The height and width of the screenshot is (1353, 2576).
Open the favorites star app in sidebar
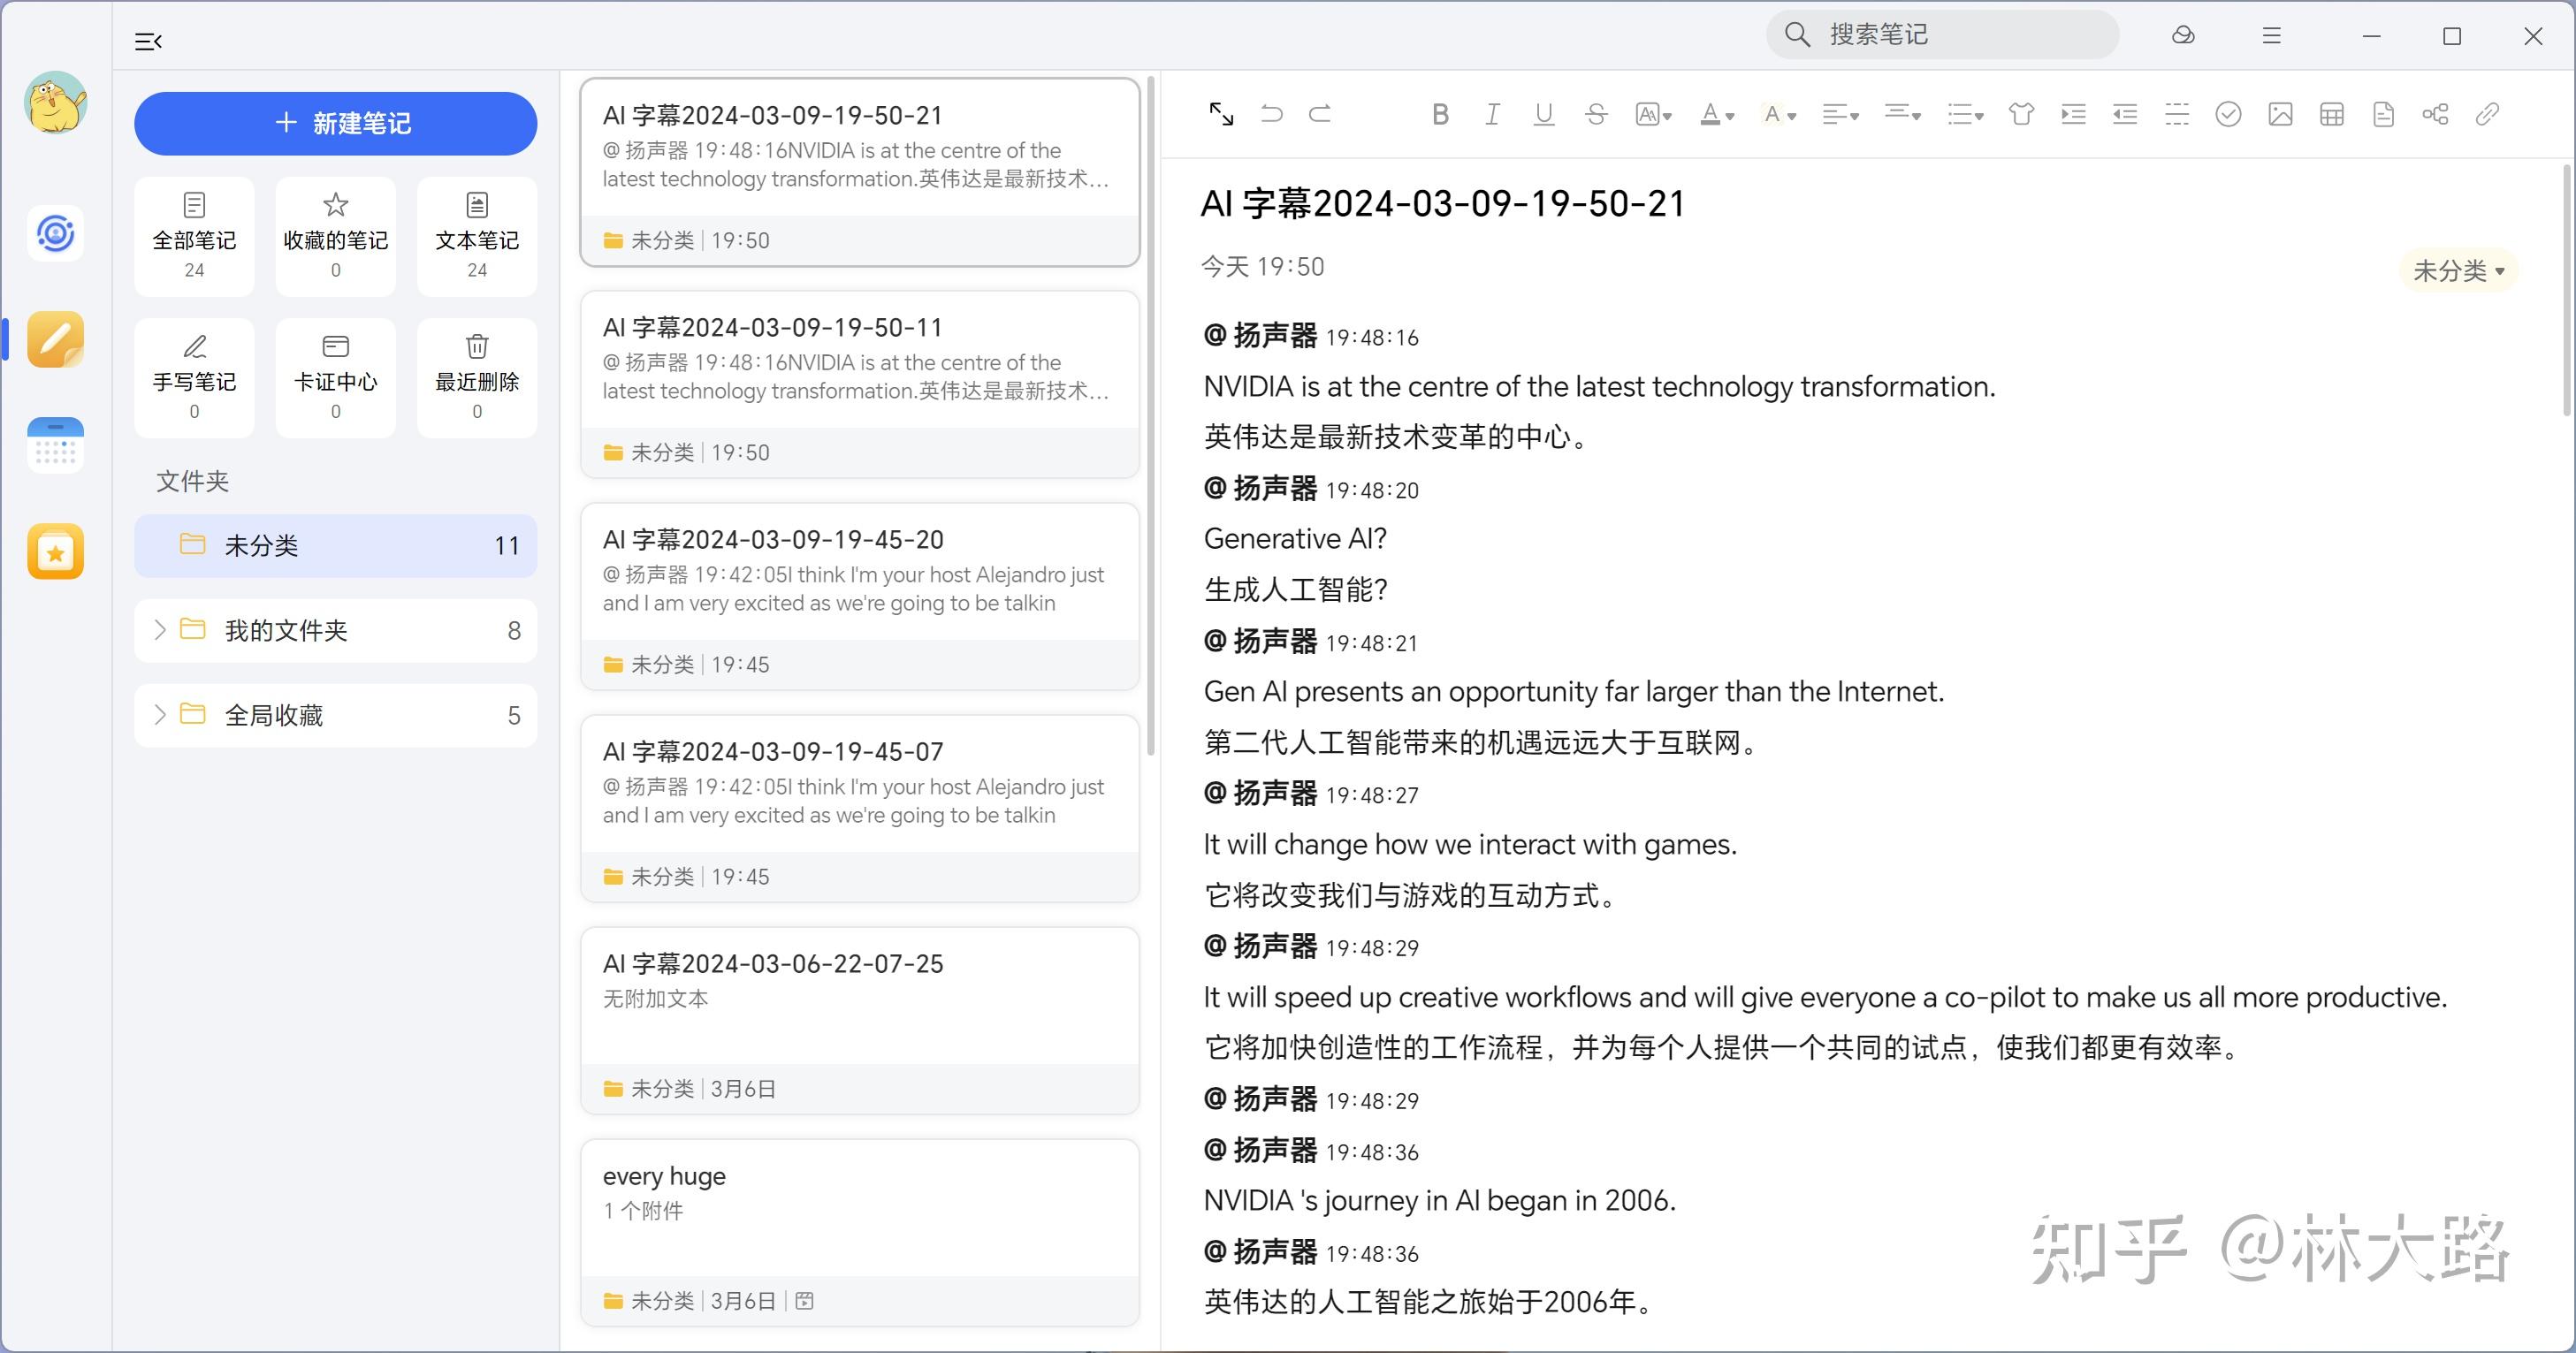pos(56,552)
